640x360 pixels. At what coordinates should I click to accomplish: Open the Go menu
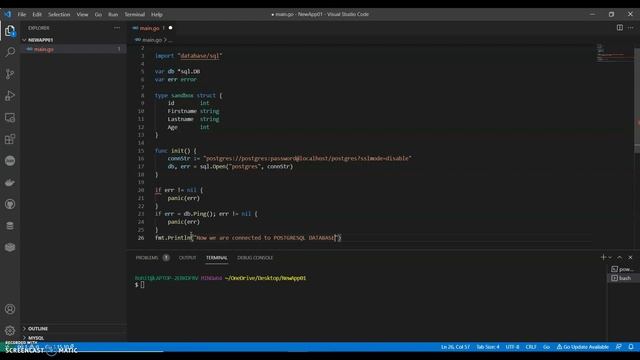[98, 14]
